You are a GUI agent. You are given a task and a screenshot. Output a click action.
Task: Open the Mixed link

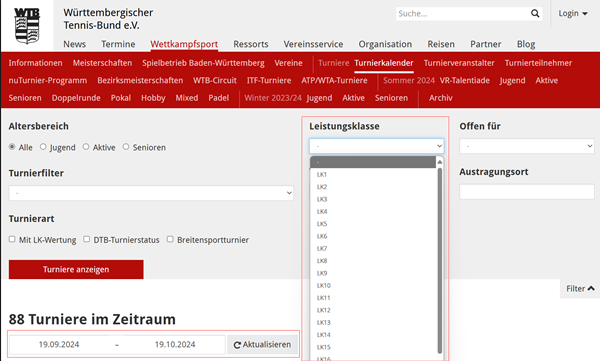tap(187, 98)
